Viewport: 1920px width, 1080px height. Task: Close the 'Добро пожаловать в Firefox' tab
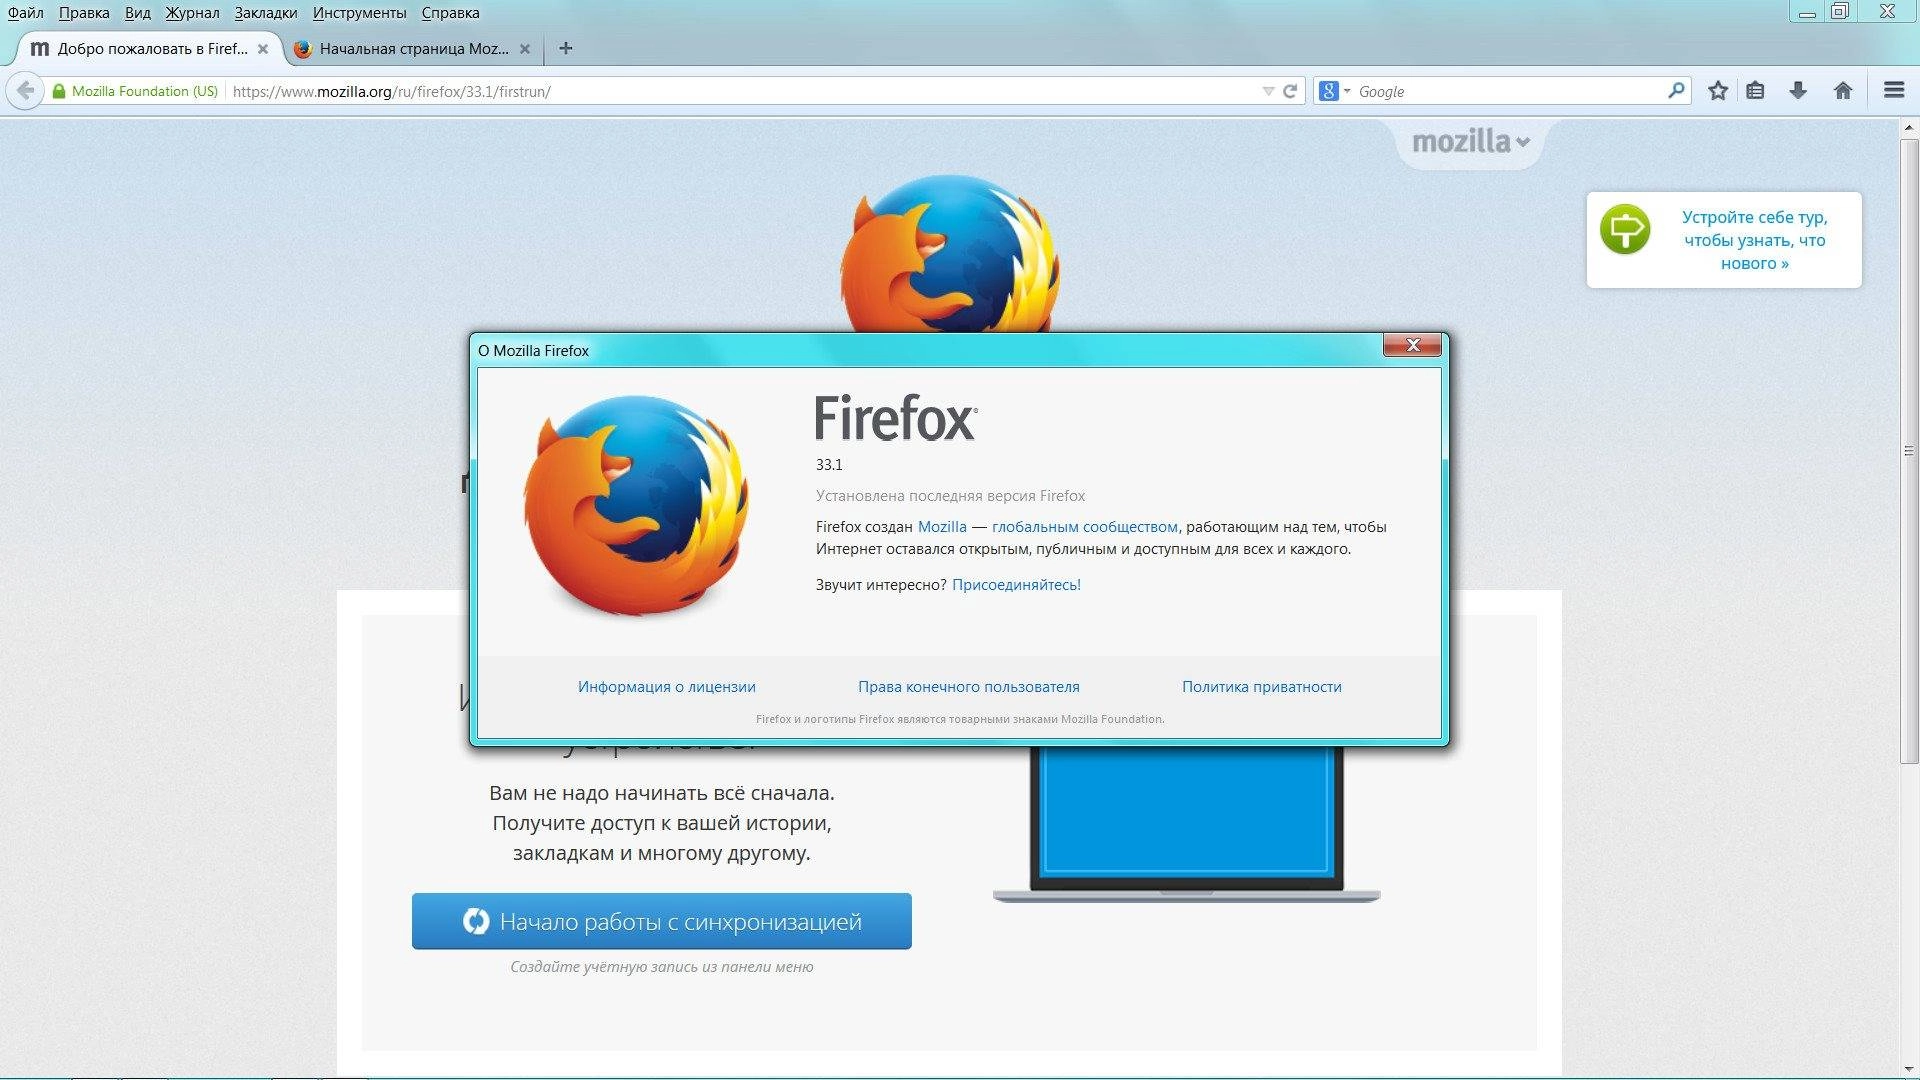coord(263,48)
